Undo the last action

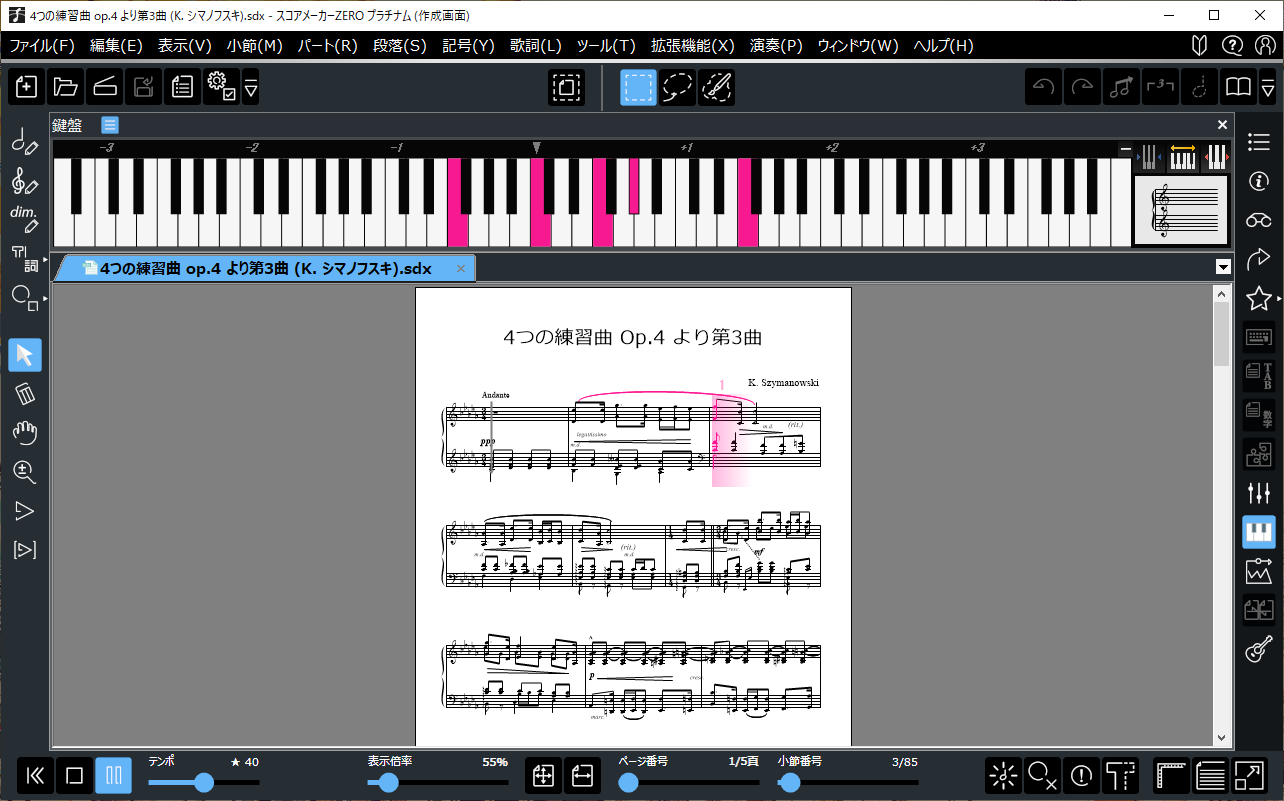(x=1044, y=88)
